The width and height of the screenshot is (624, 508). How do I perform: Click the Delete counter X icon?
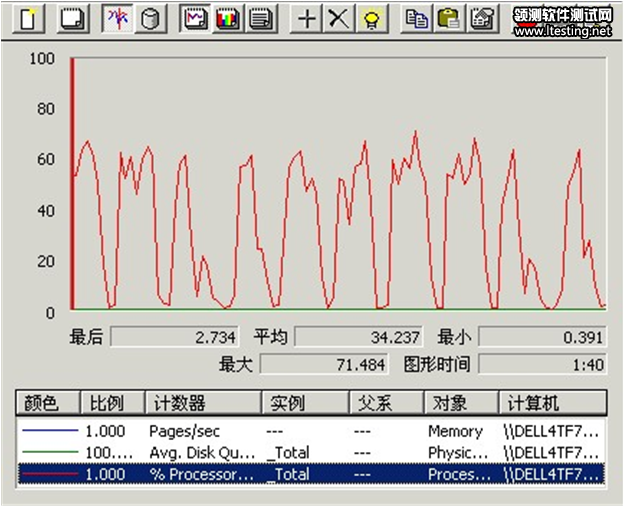339,19
